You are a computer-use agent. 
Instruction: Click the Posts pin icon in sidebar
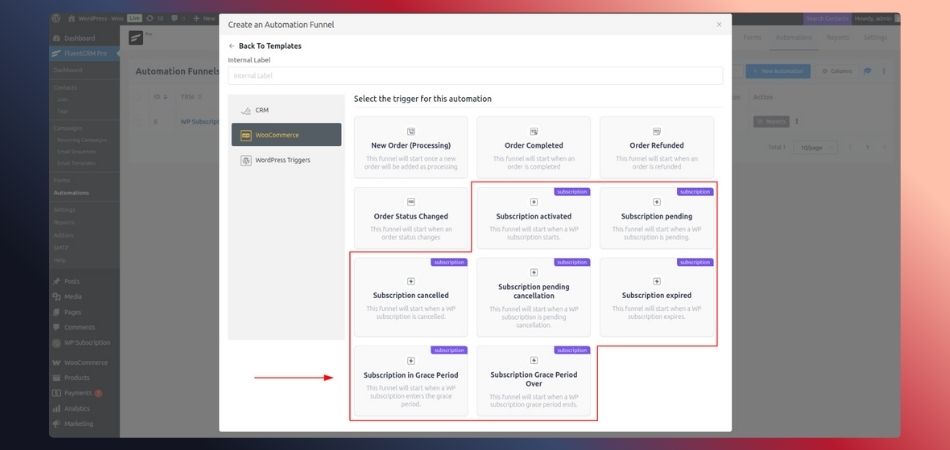57,282
